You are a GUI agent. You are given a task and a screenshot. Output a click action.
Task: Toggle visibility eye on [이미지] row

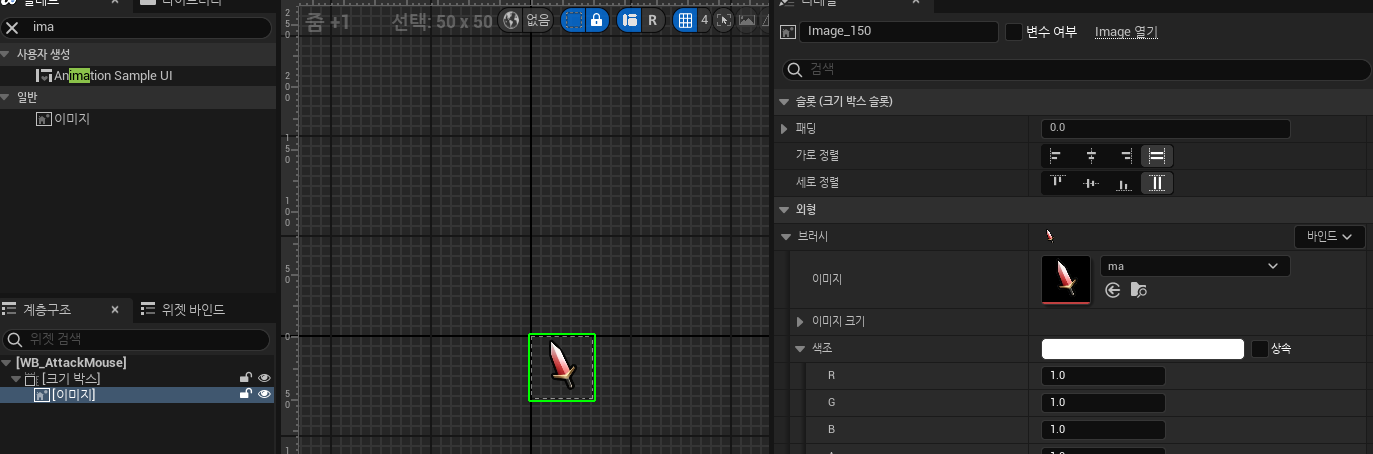pyautogui.click(x=264, y=394)
